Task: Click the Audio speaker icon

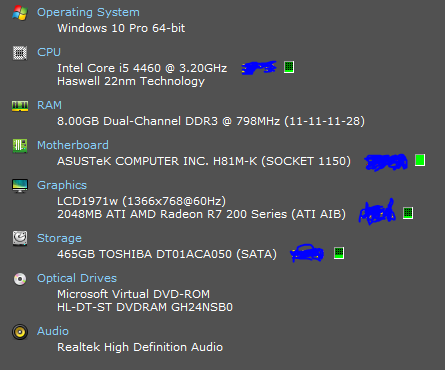Action: pyautogui.click(x=20, y=332)
